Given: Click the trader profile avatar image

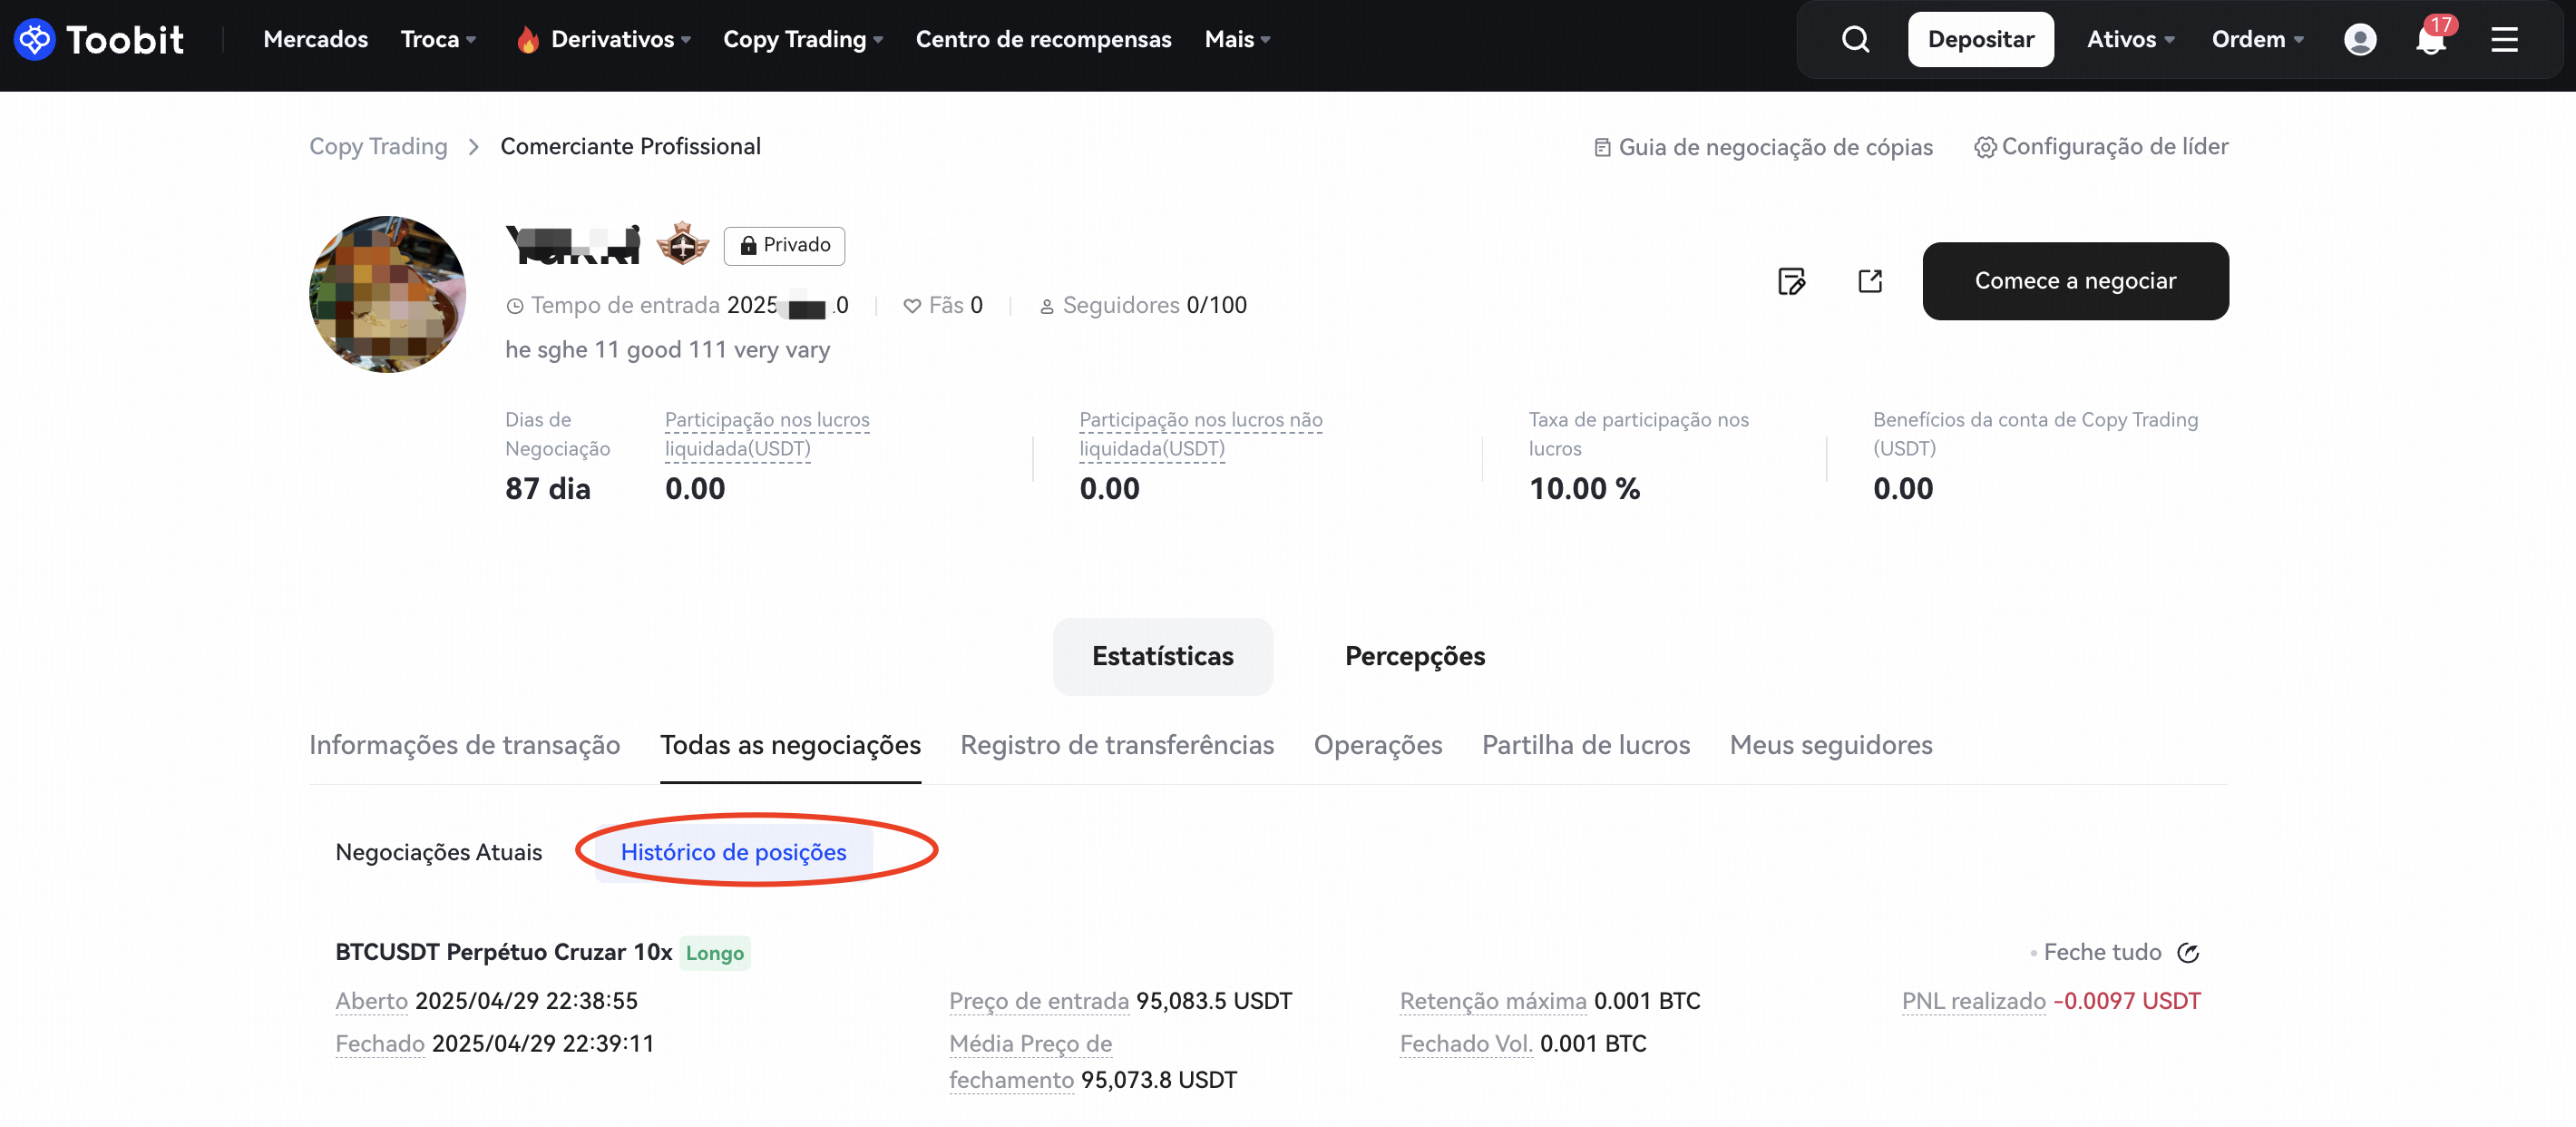Looking at the screenshot, I should [388, 294].
